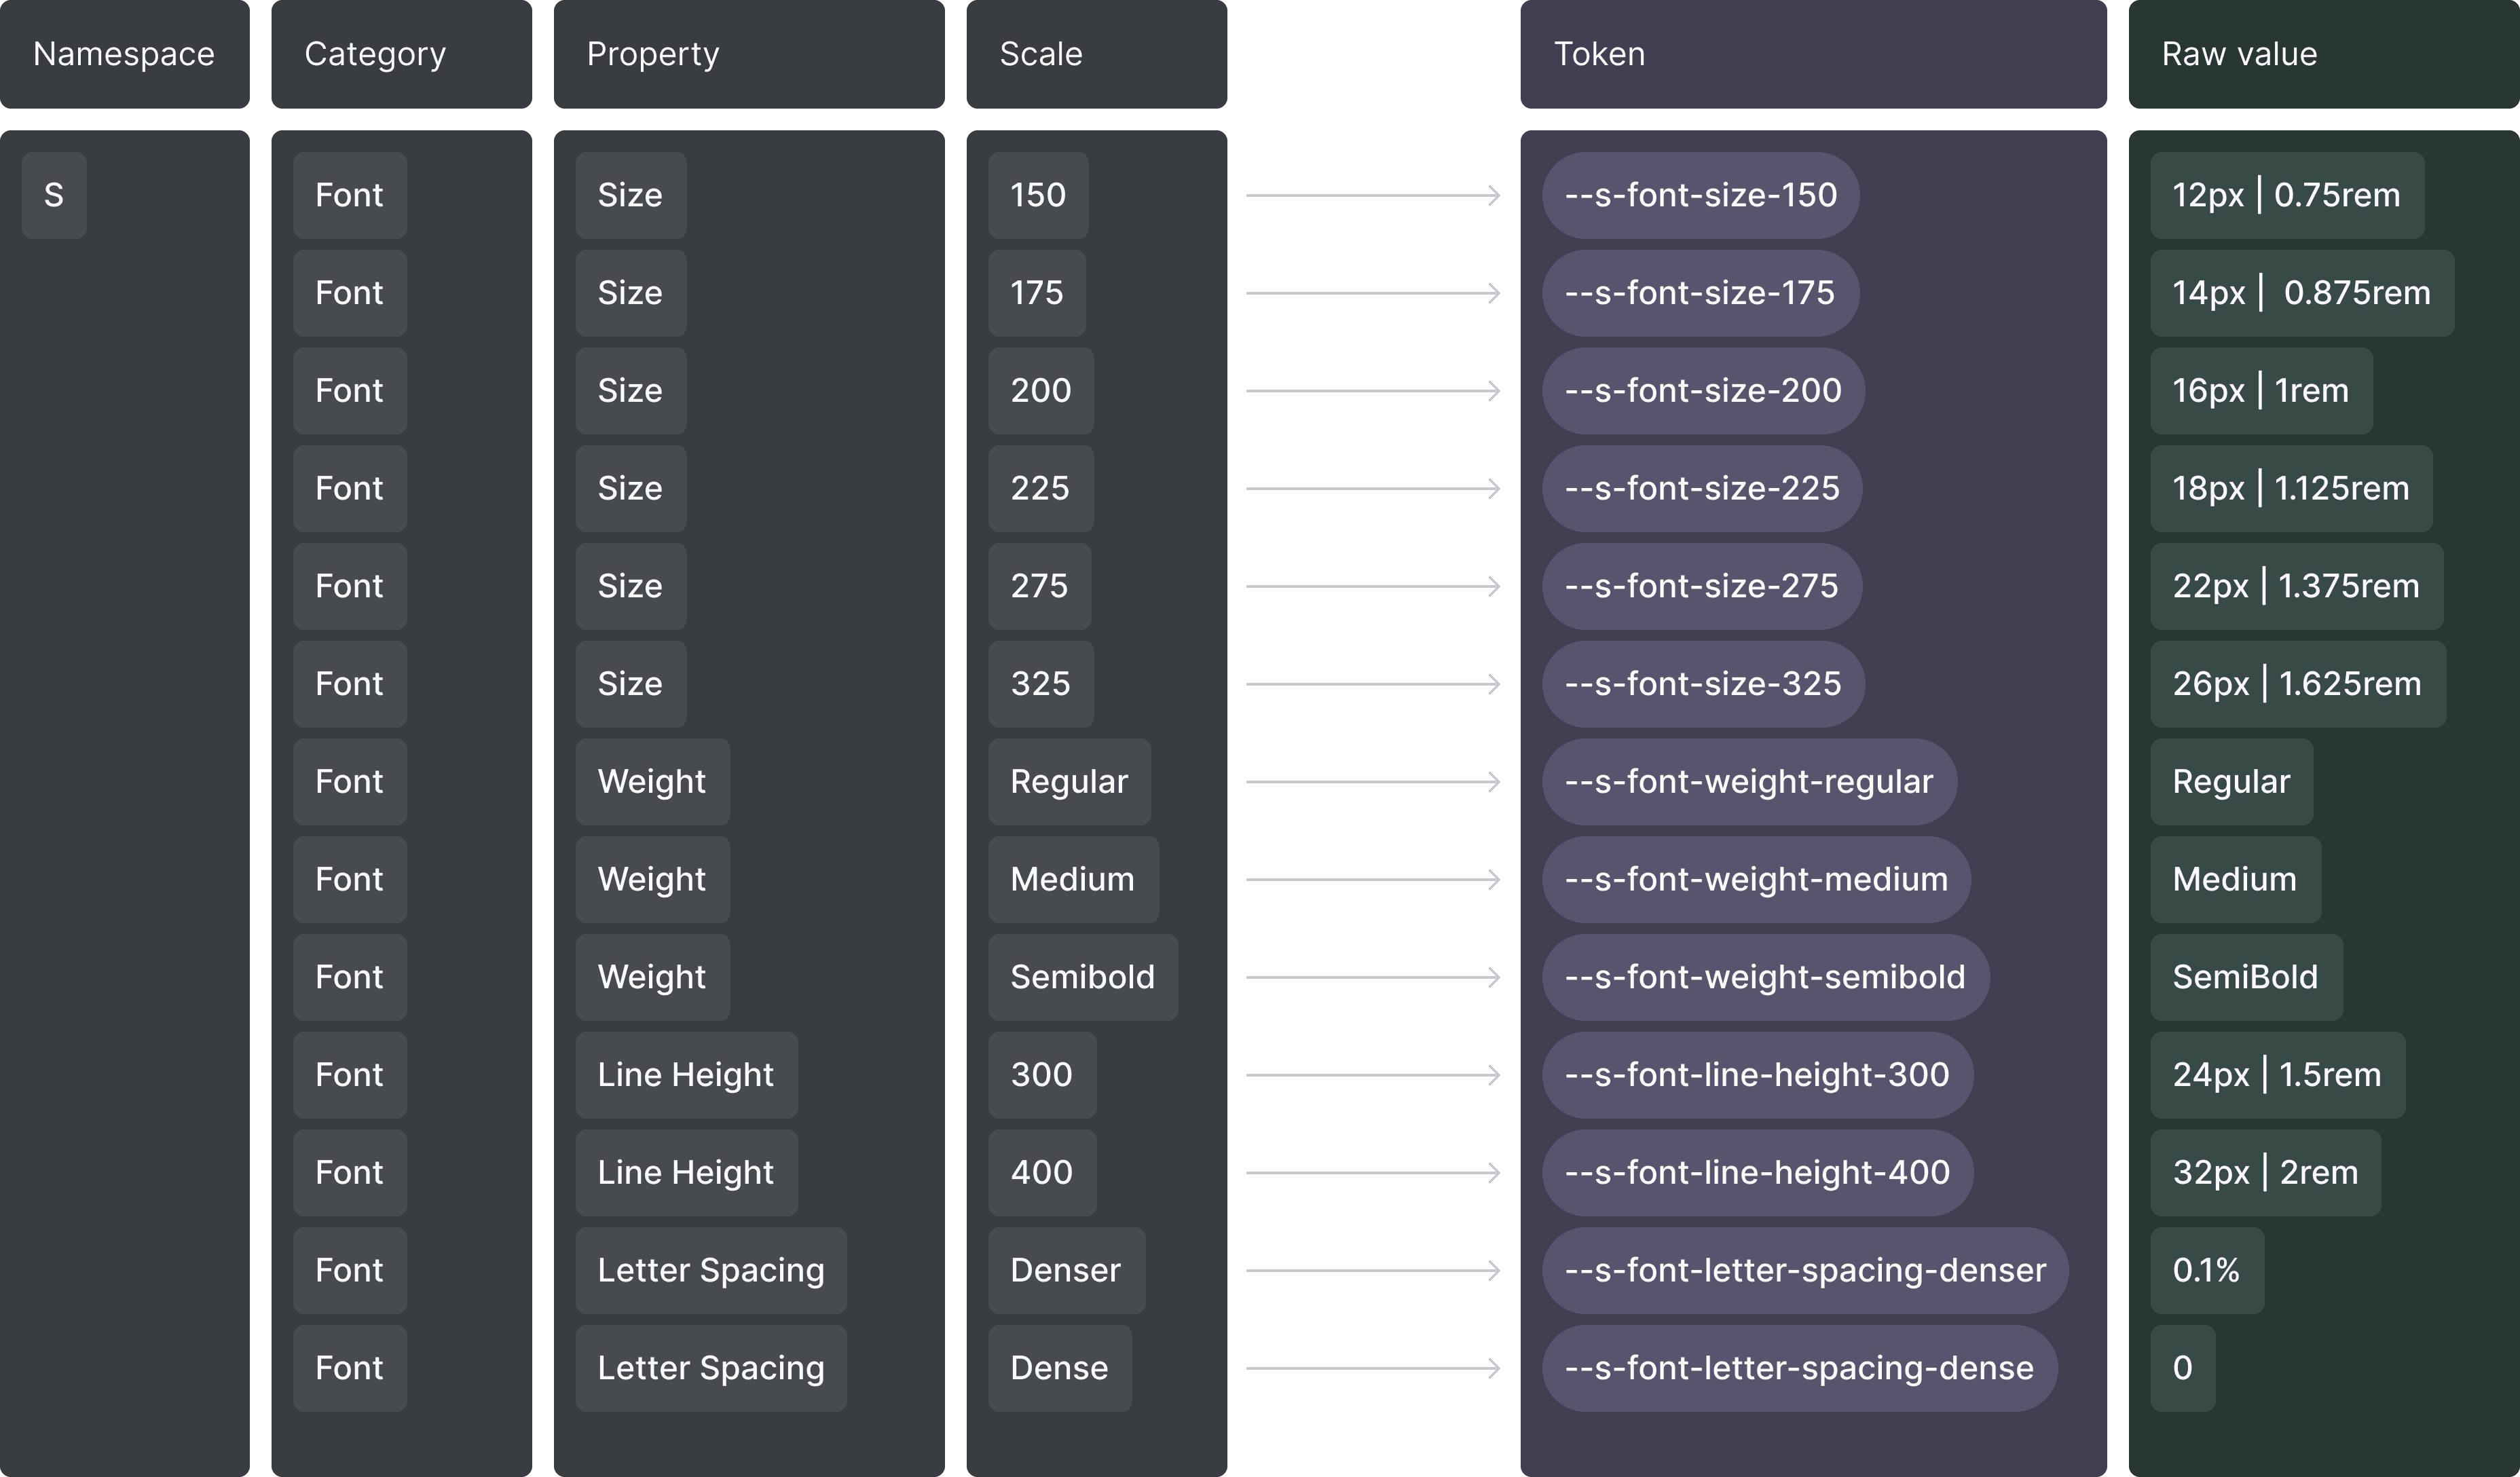This screenshot has height=1477, width=2520.
Task: Click the 275 scale chip
Action: [x=1039, y=586]
